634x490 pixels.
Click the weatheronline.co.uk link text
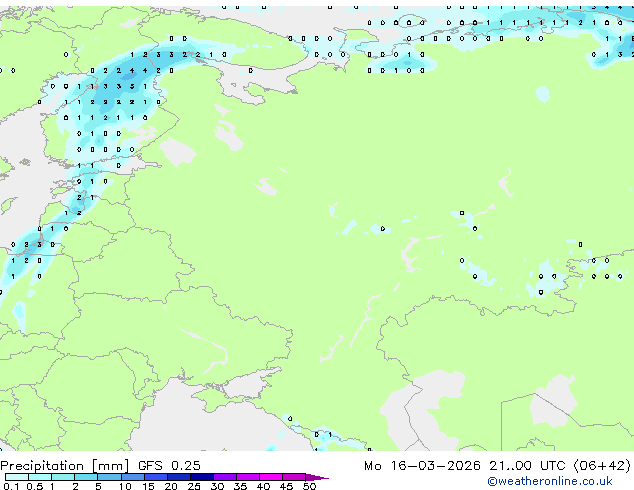550,481
